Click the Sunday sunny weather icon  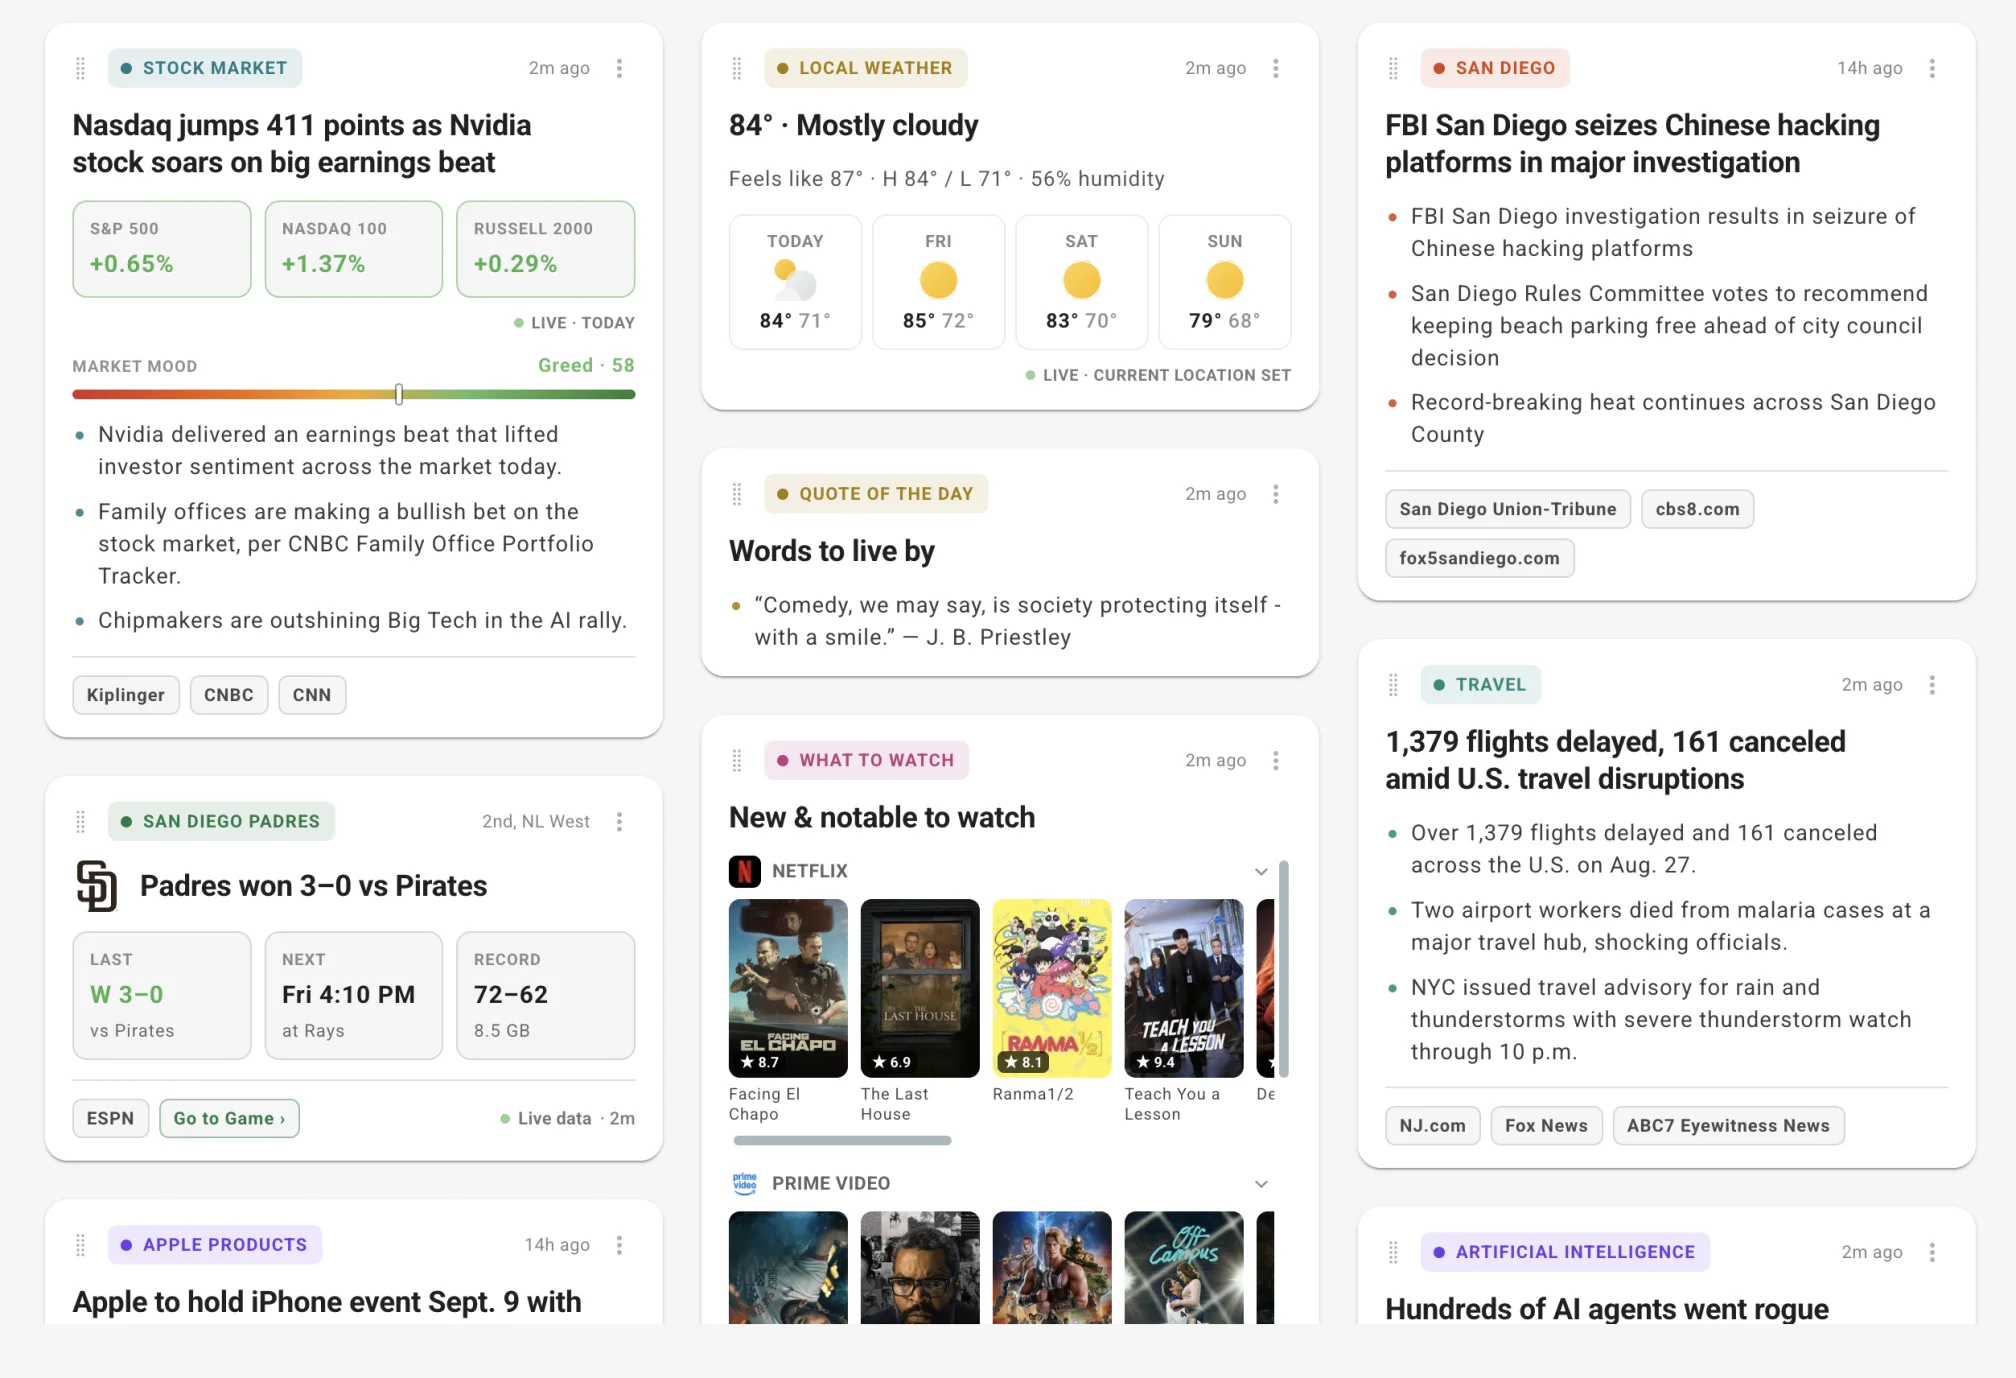pyautogui.click(x=1224, y=281)
